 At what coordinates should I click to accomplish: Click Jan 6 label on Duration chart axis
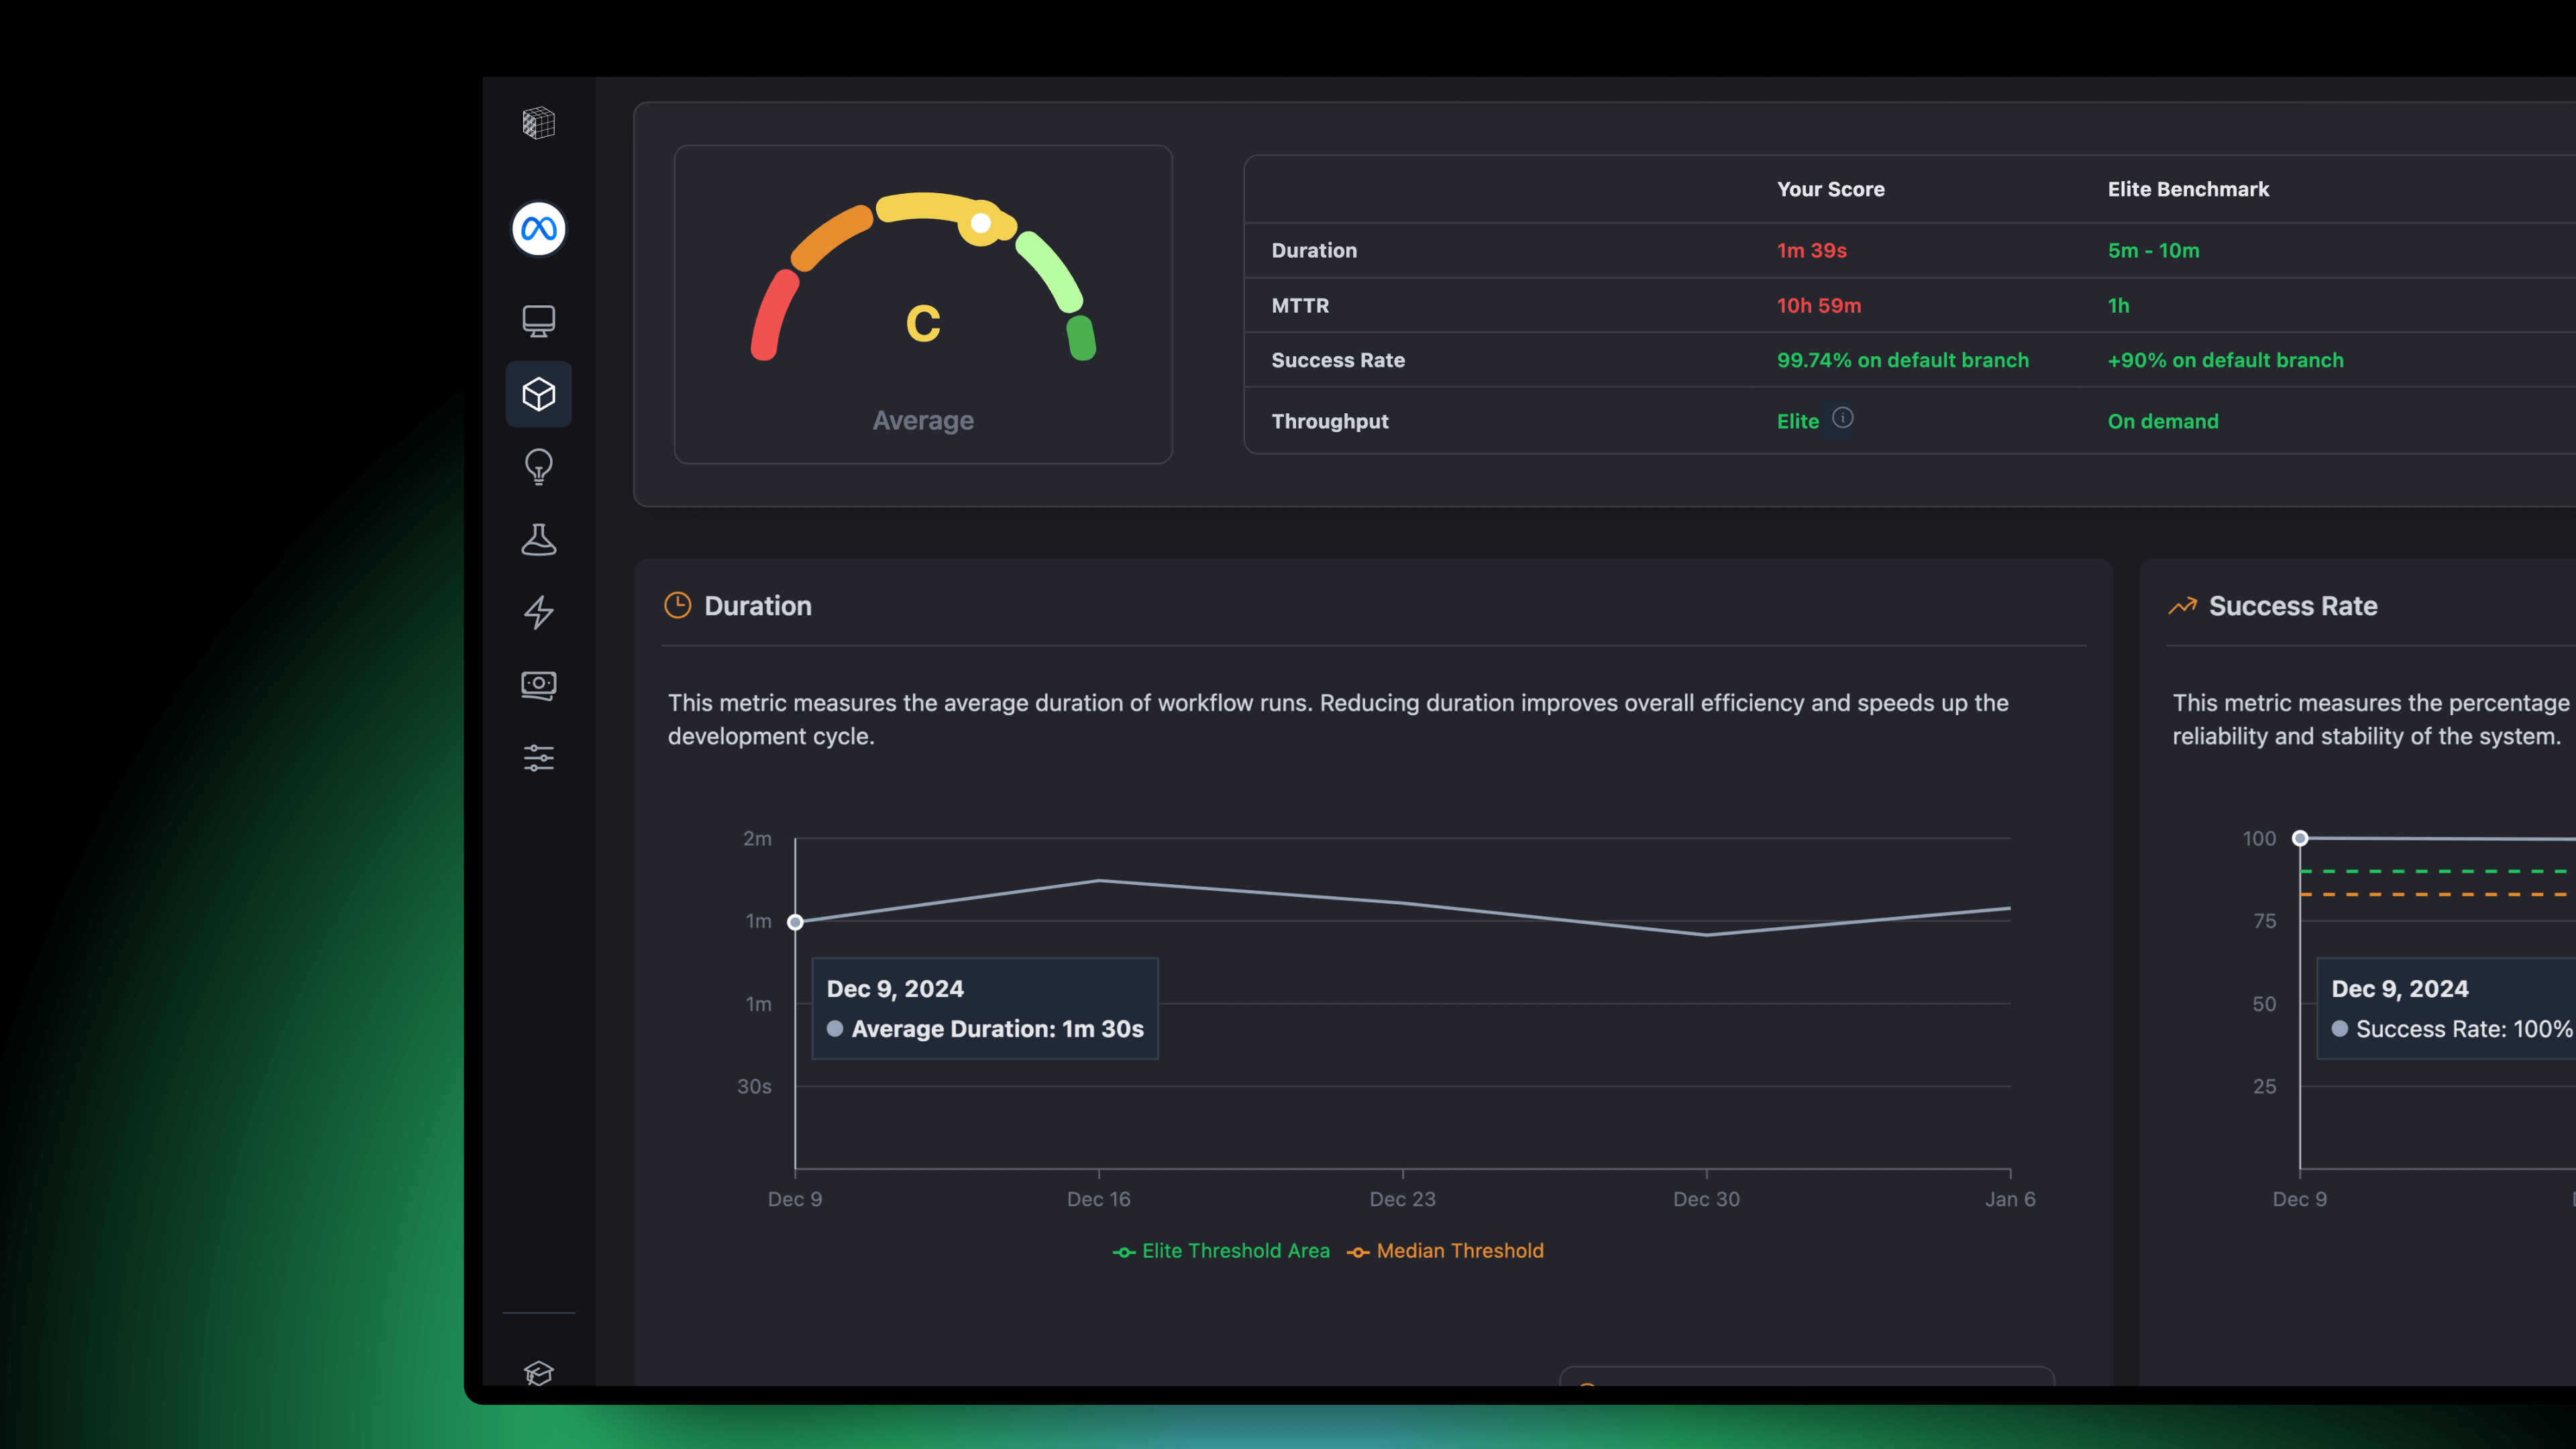2010,1199
